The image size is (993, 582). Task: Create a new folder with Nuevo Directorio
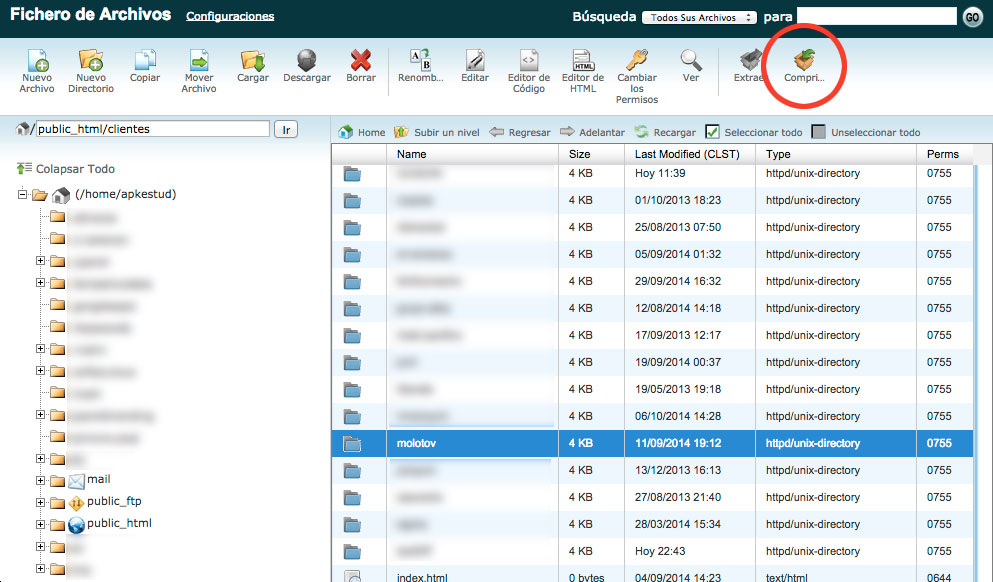coord(91,60)
